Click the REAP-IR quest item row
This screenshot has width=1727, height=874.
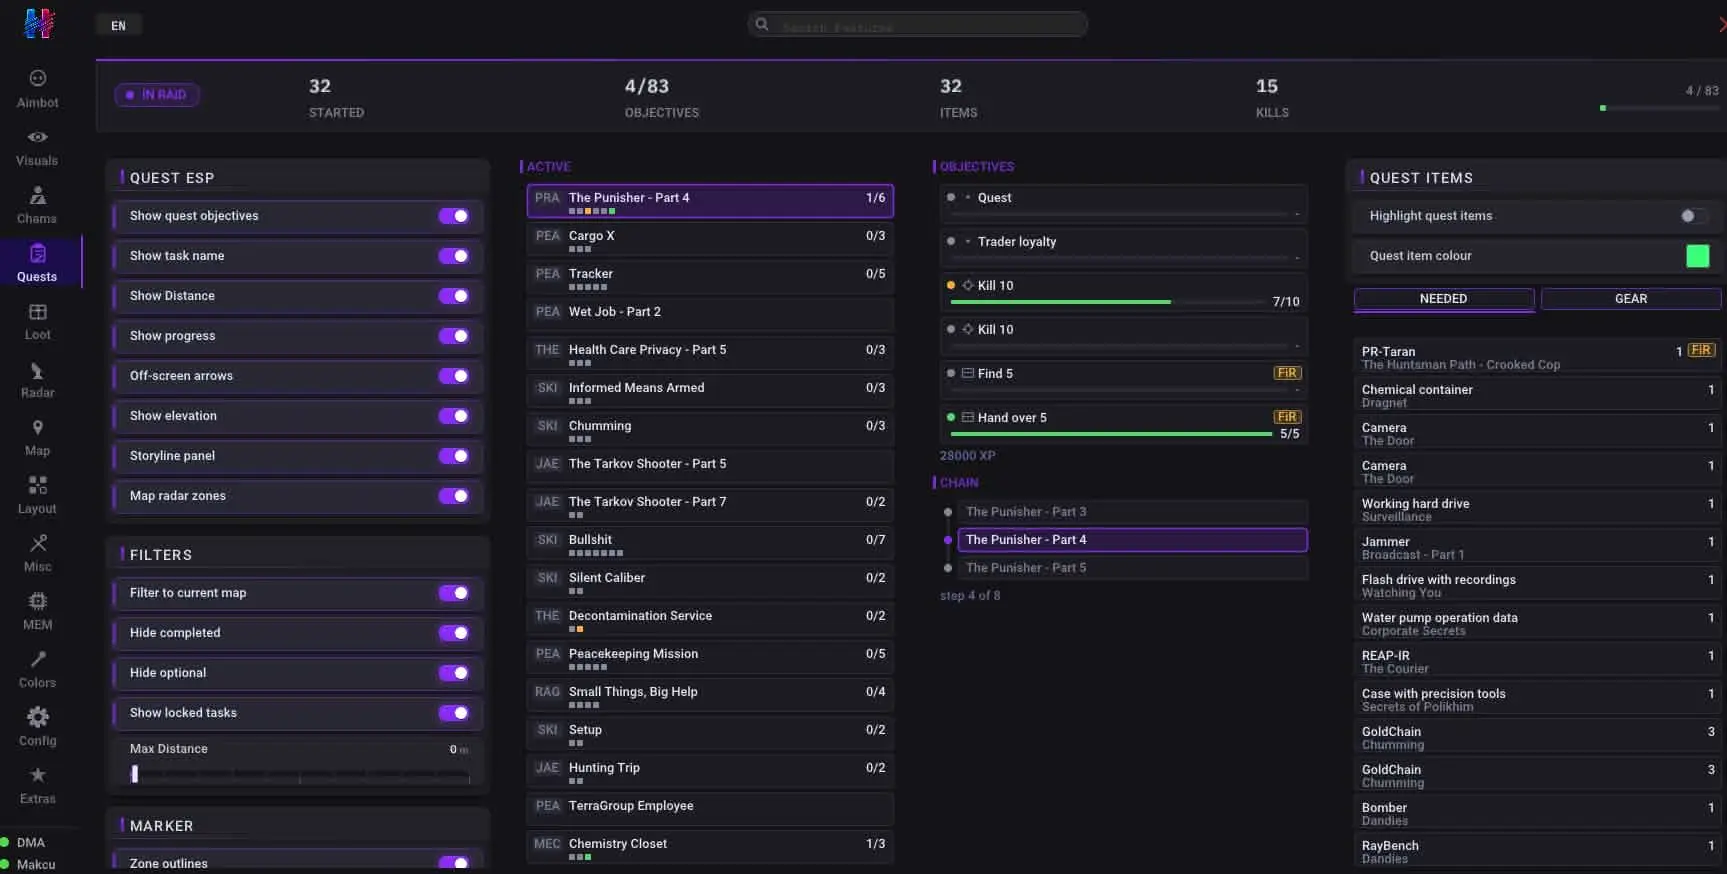1537,661
